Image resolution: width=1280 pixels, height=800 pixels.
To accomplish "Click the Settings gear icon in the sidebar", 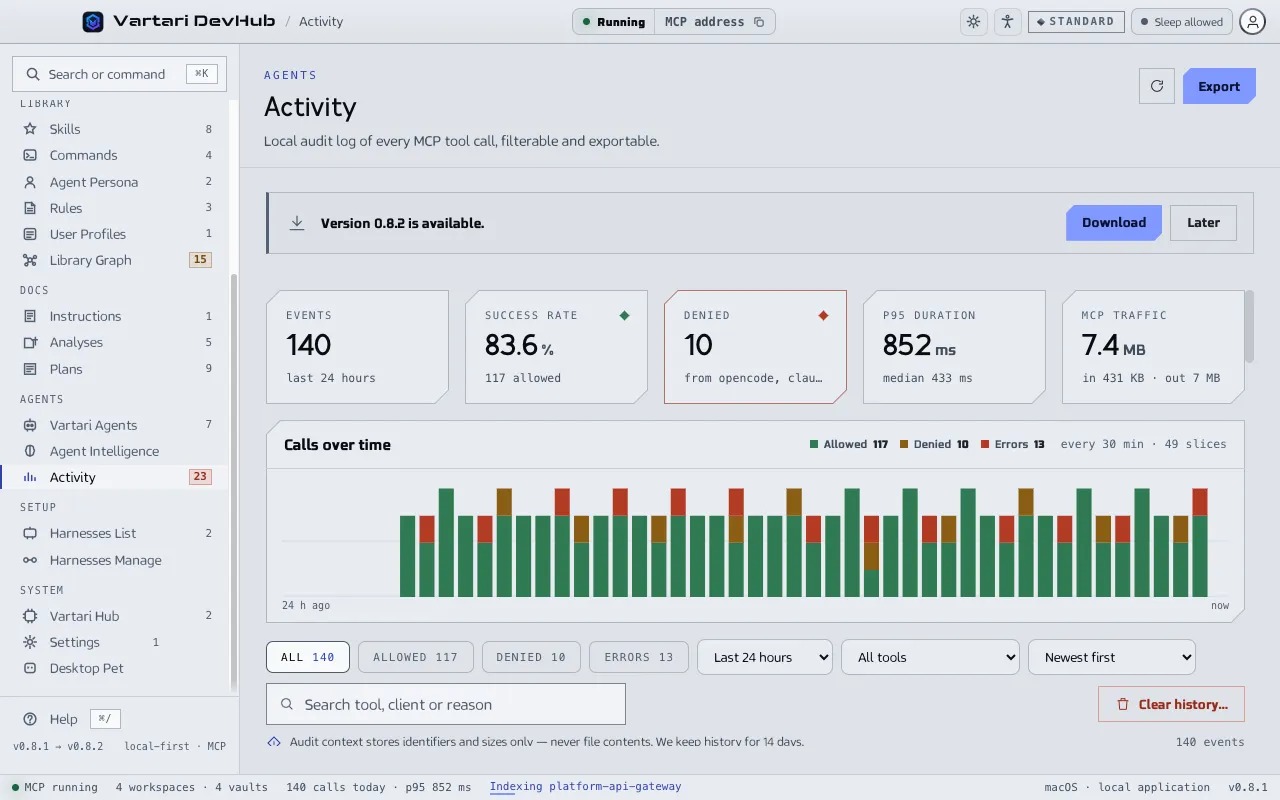I will [x=30, y=642].
